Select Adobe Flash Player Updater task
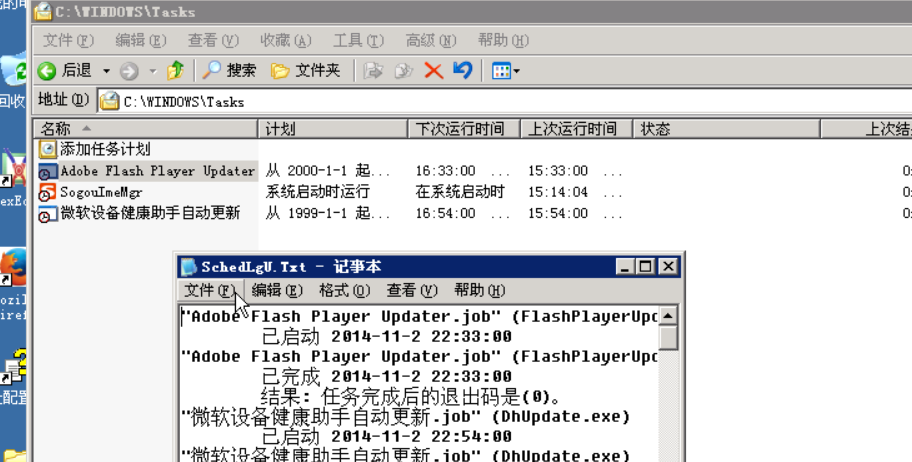 [x=158, y=171]
